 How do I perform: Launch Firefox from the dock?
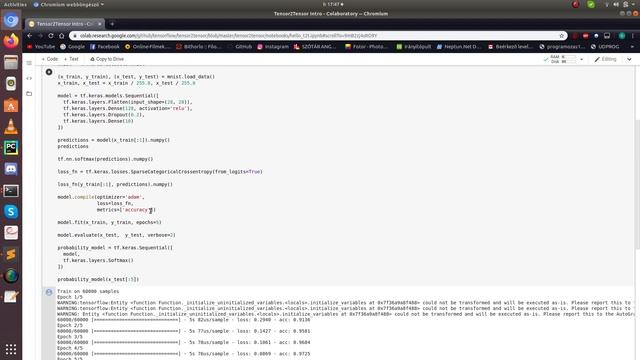pos(11,41)
